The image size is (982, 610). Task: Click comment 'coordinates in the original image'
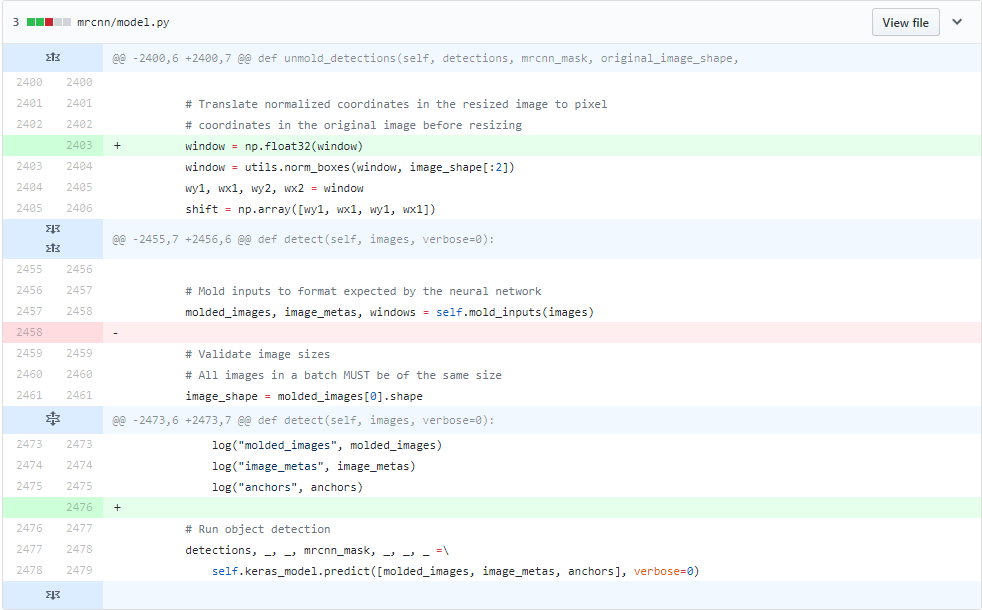click(353, 125)
